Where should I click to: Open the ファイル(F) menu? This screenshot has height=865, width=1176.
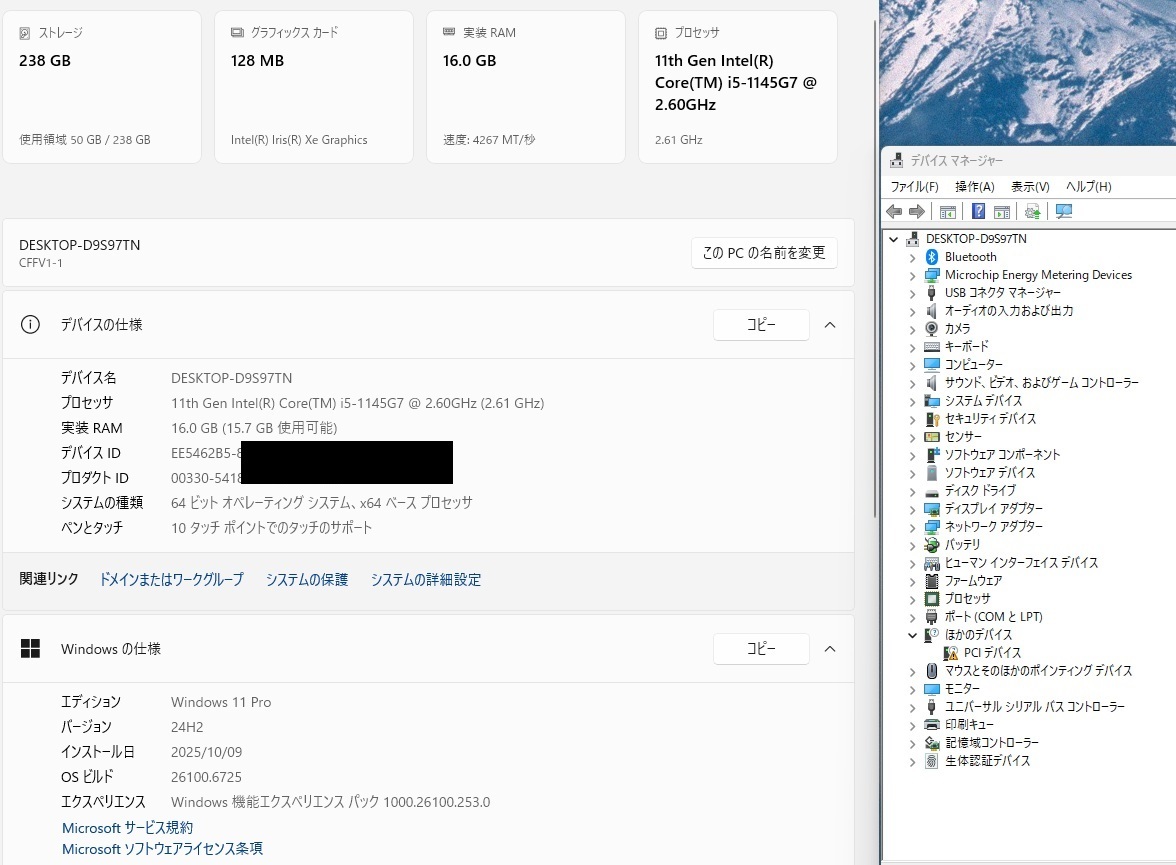(914, 187)
